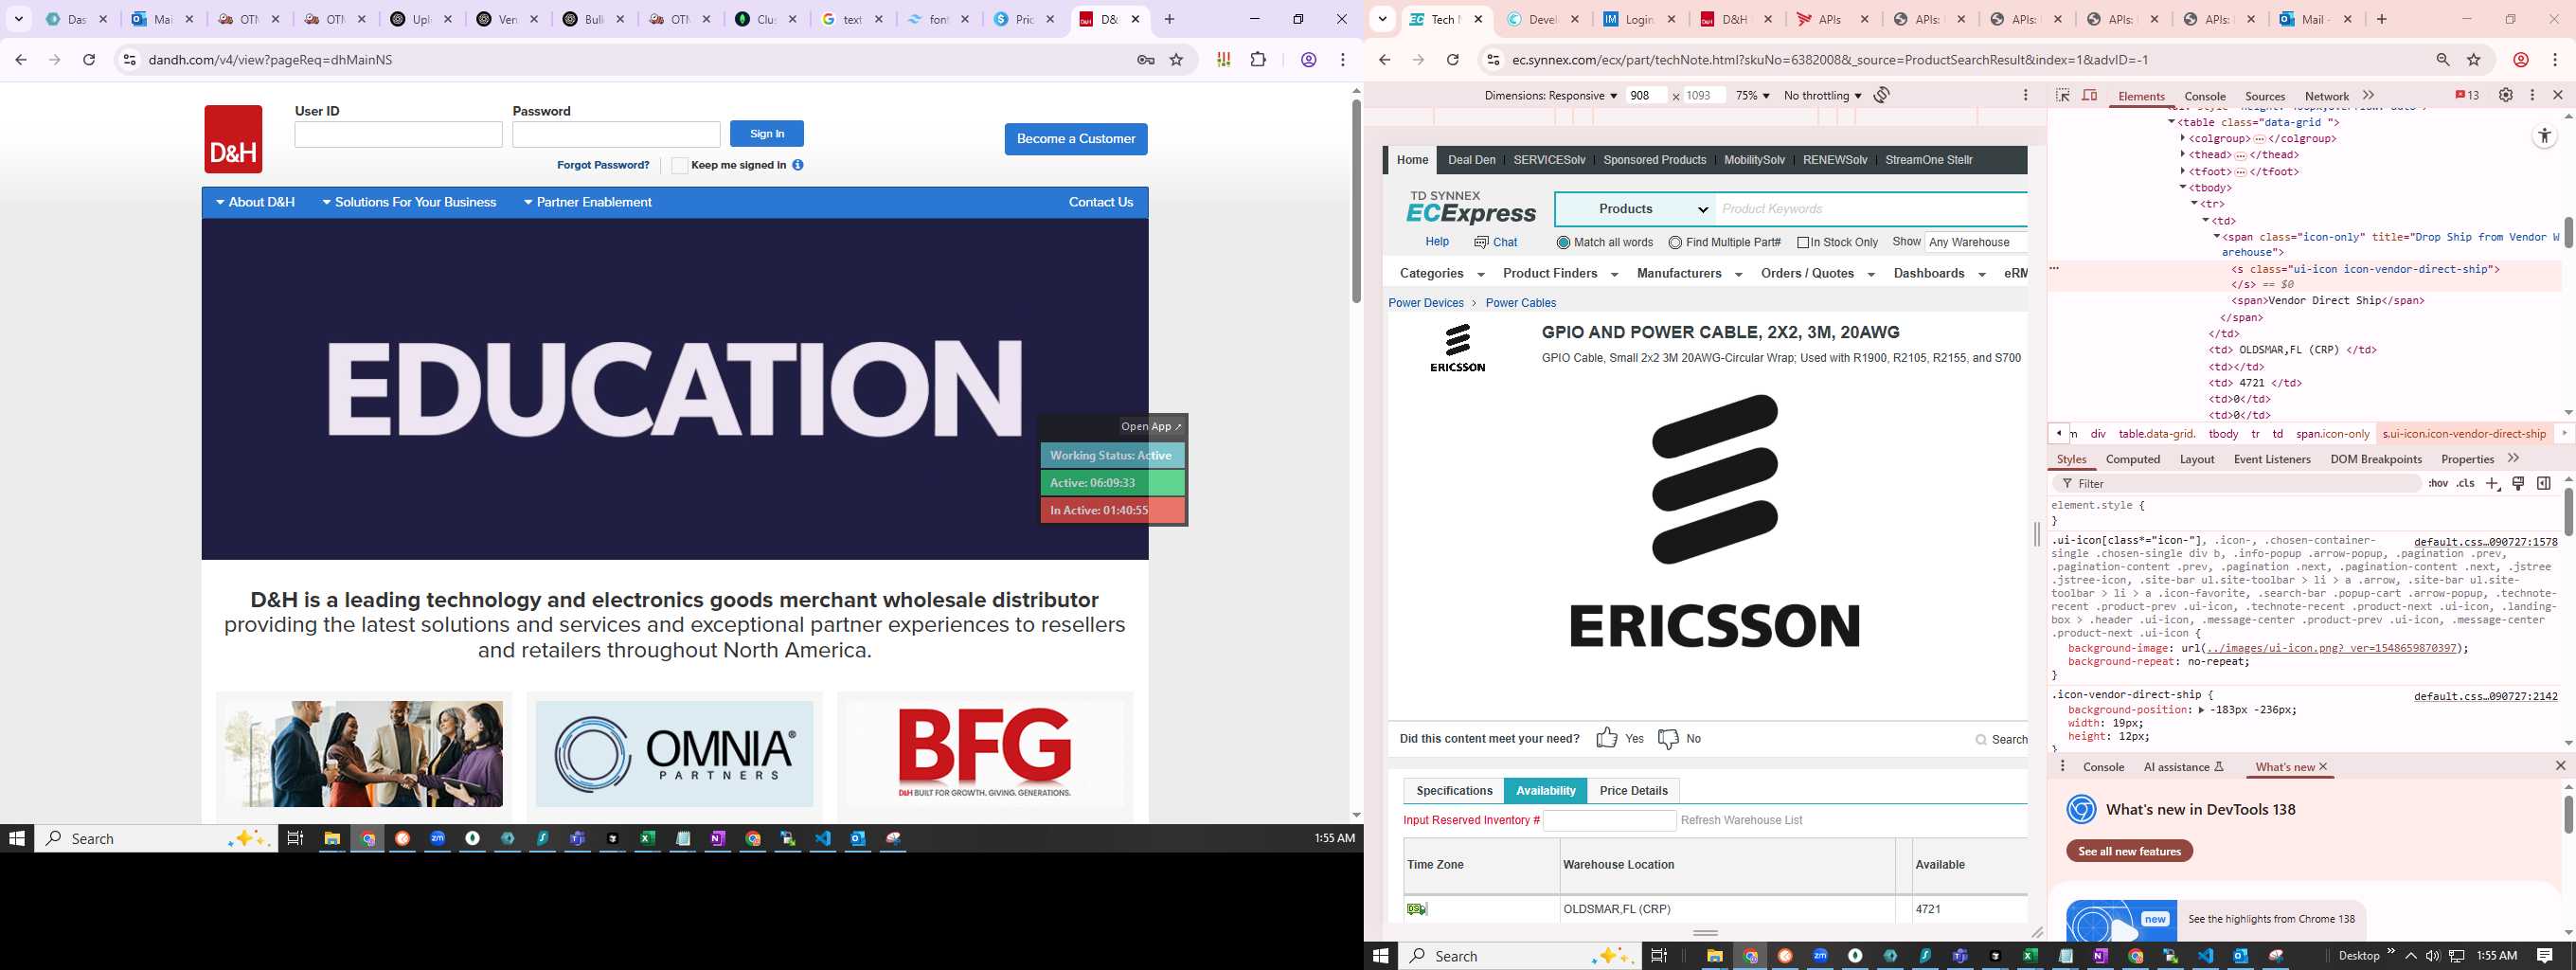Click the red 13 errors badge in DevTools
The height and width of the screenshot is (970, 2576).
pos(2468,95)
